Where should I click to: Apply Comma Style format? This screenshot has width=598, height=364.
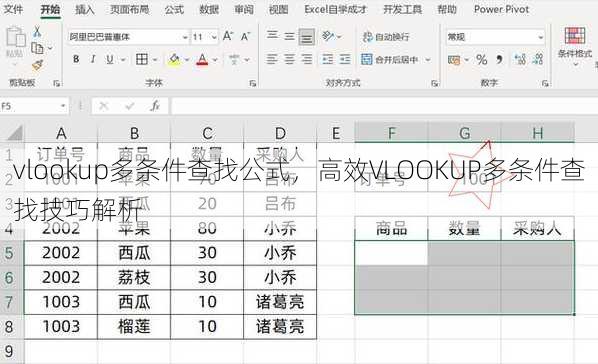click(499, 60)
